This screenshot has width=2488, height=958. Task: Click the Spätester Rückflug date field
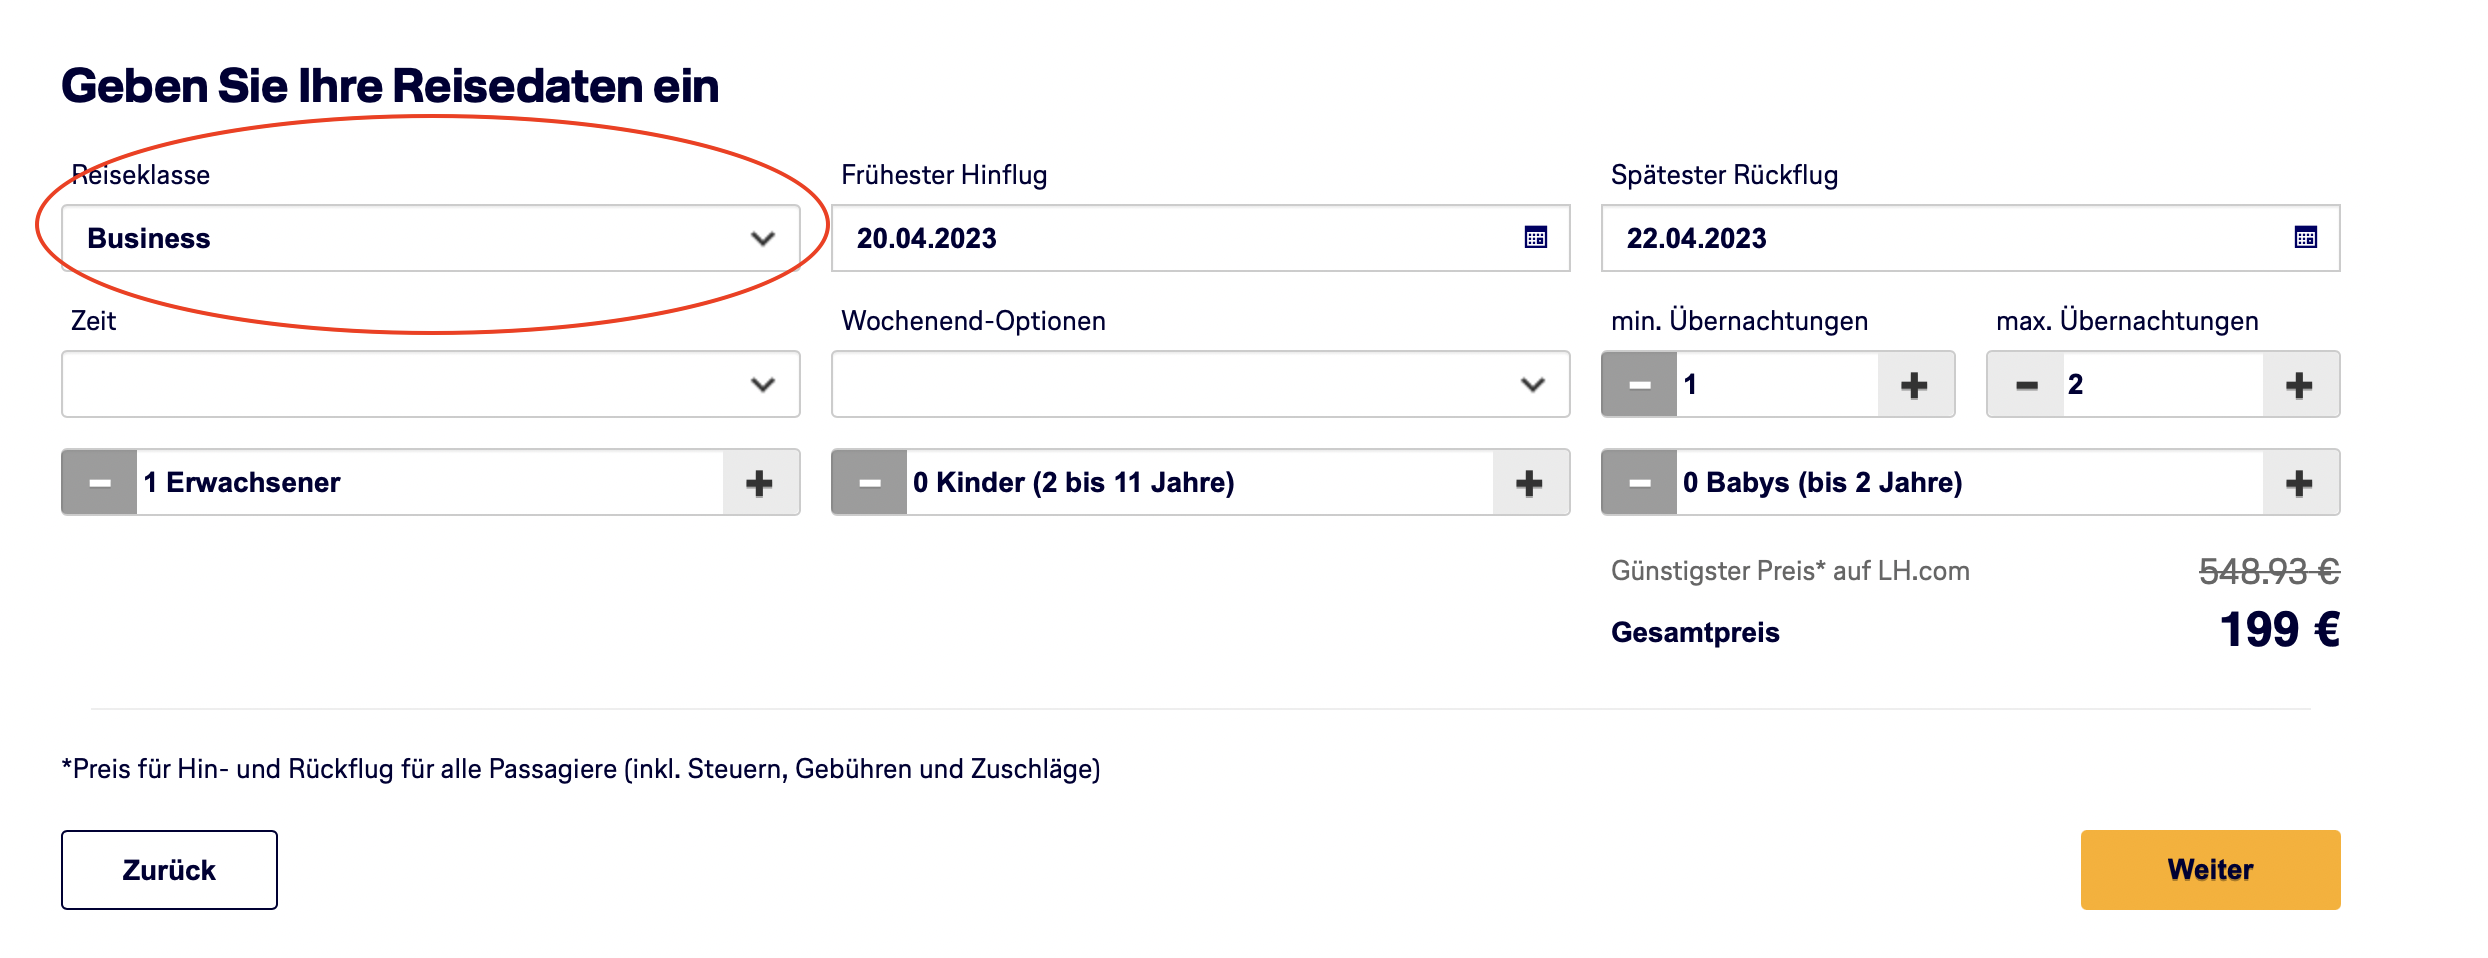pyautogui.click(x=1940, y=238)
